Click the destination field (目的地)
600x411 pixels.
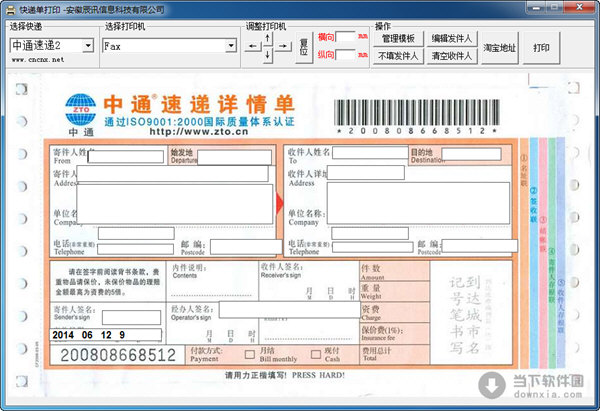[471, 154]
